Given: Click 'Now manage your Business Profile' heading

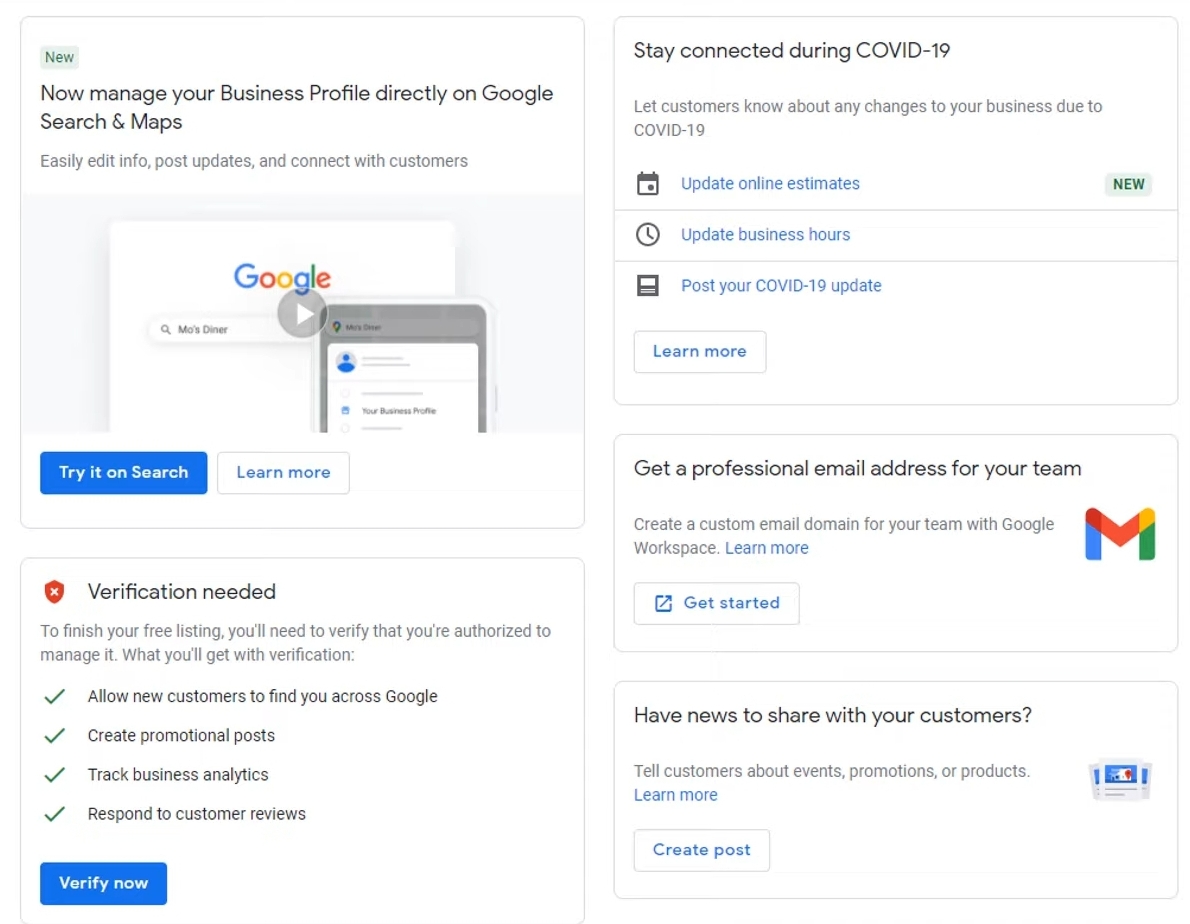Looking at the screenshot, I should pyautogui.click(x=297, y=107).
